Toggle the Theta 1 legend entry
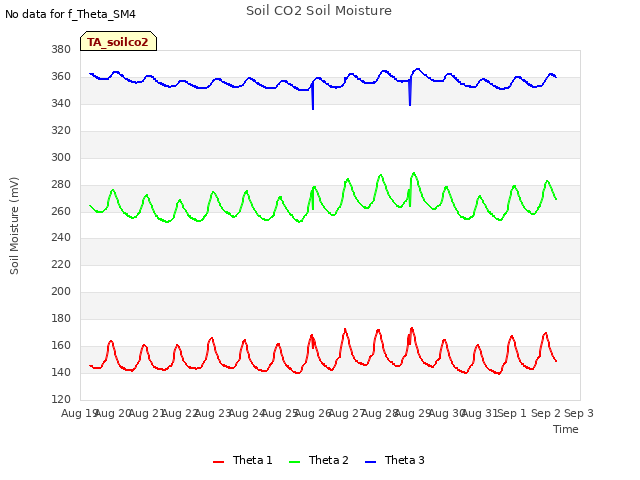The height and width of the screenshot is (480, 640). (242, 460)
